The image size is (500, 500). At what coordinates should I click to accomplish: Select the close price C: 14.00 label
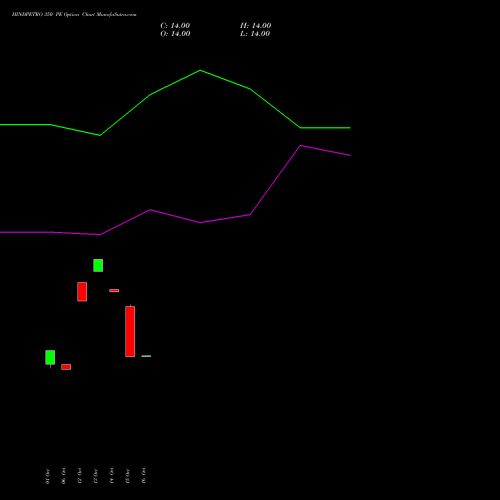(x=175, y=26)
